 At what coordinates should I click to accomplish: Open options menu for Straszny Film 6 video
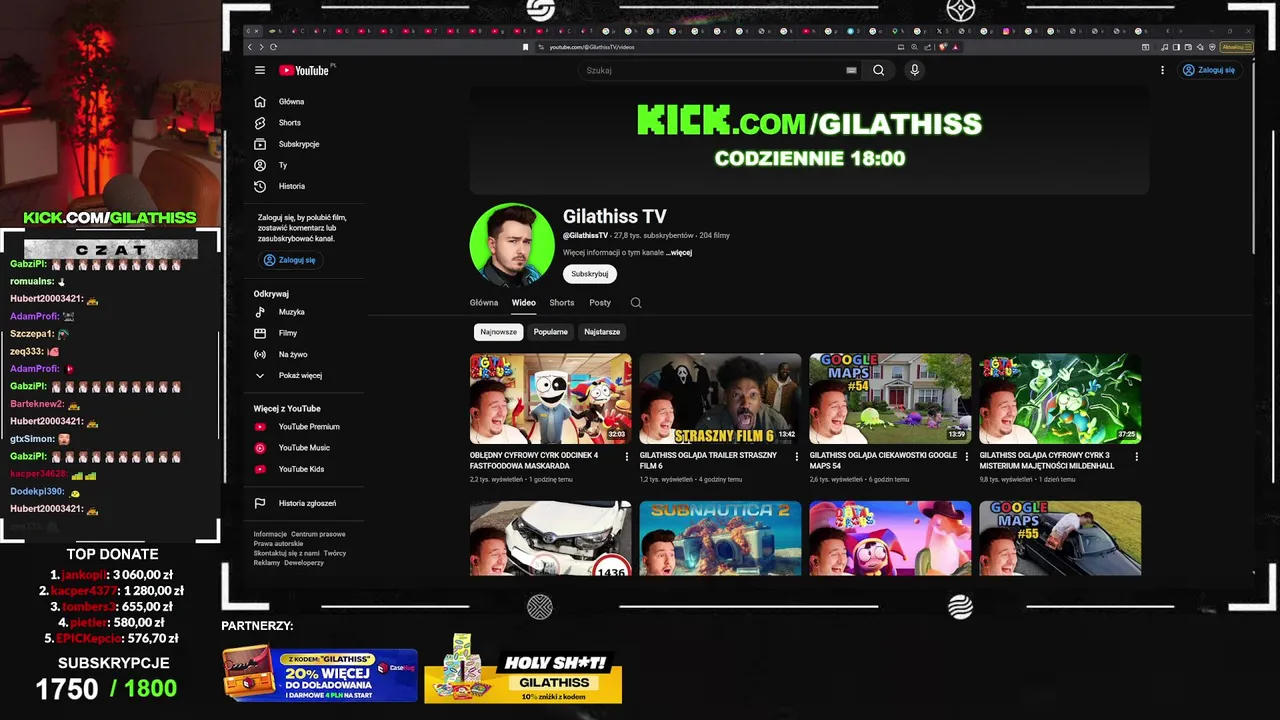click(x=797, y=457)
